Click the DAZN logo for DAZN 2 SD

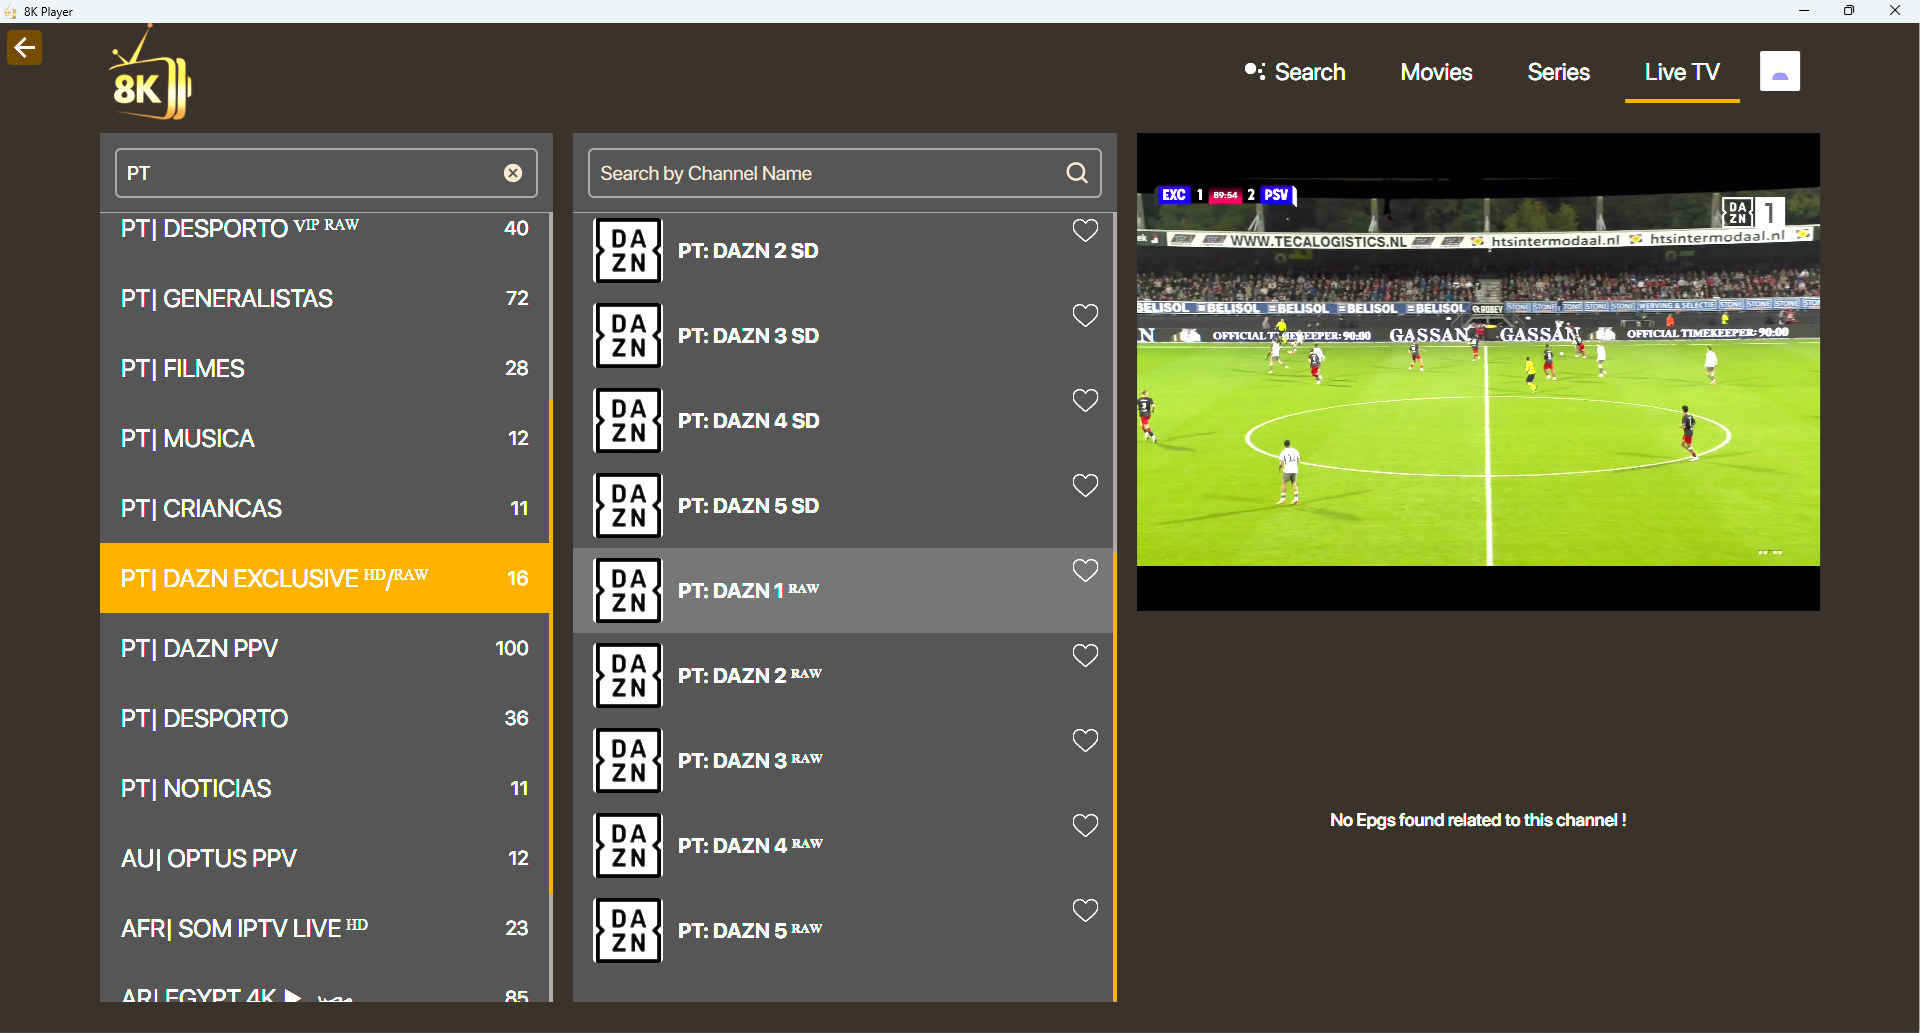click(x=628, y=250)
